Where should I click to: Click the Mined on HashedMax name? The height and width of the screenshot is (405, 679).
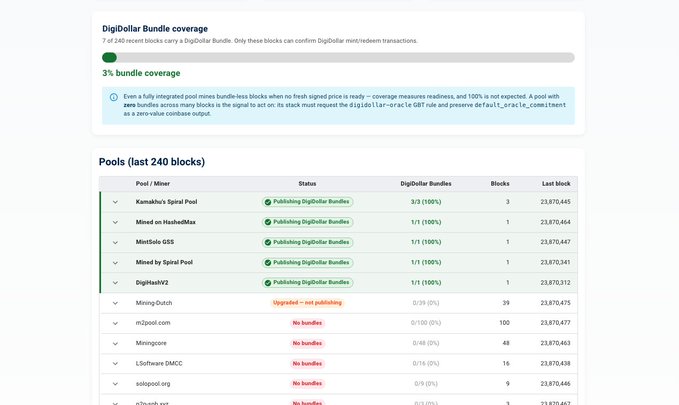pyautogui.click(x=165, y=222)
